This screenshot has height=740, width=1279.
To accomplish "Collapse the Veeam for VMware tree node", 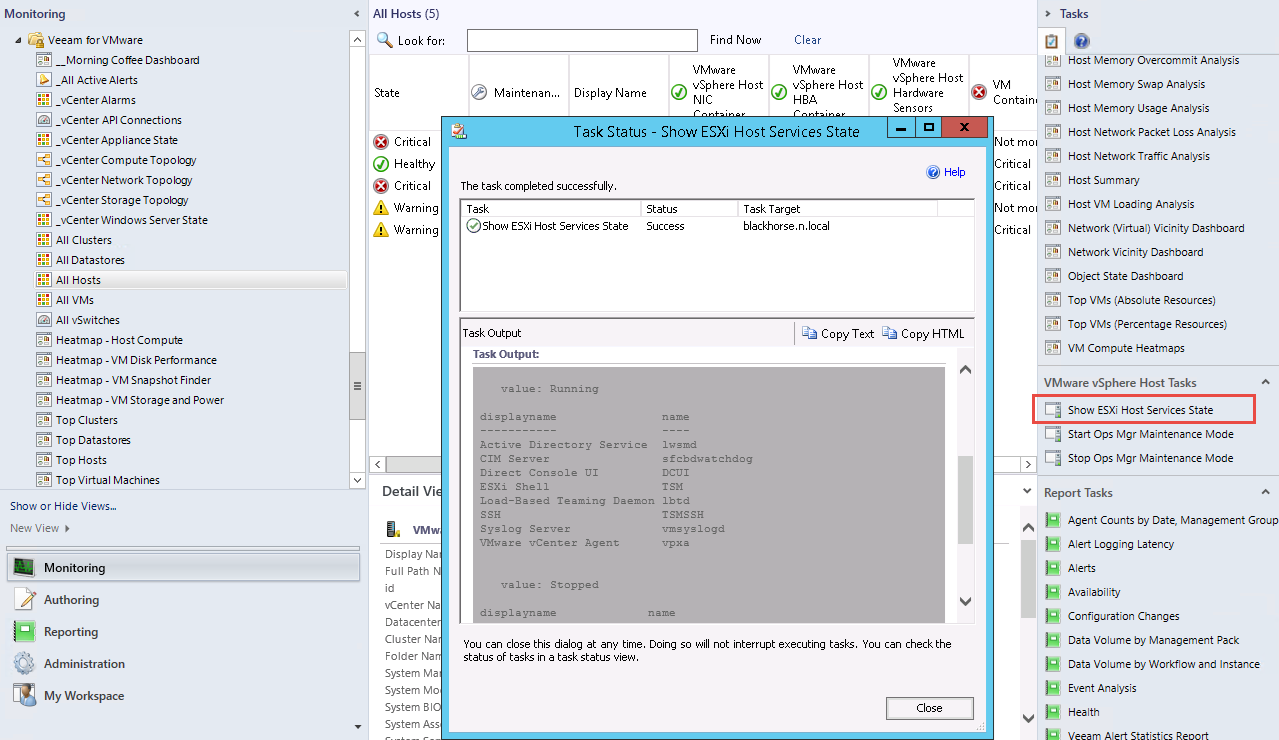I will [x=18, y=40].
